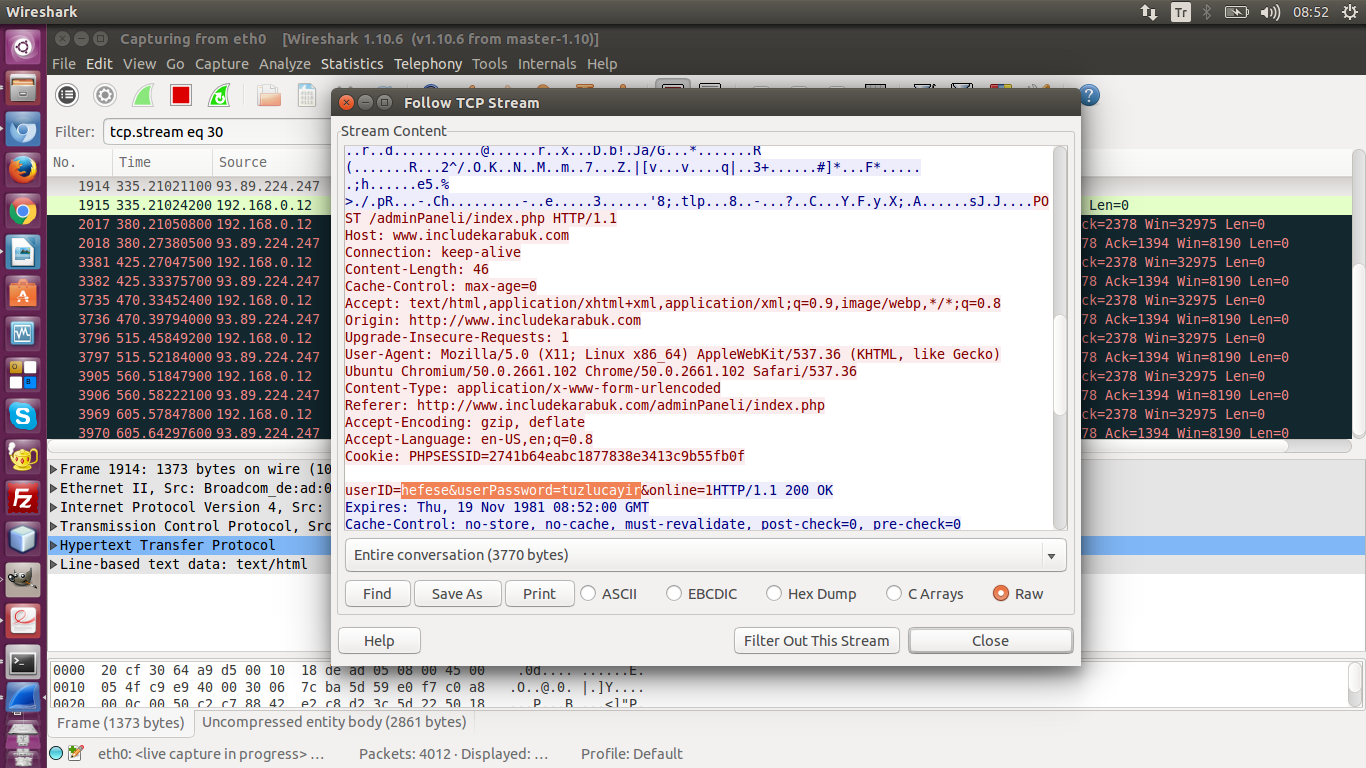Expand Transmission Control Protocol node
This screenshot has width=1366, height=768.
pos(54,526)
